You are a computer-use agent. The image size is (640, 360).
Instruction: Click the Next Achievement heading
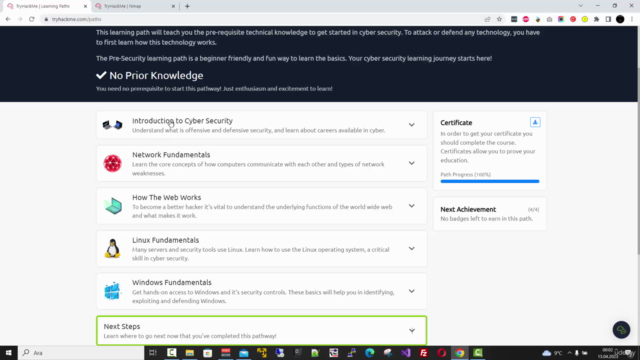coord(468,209)
